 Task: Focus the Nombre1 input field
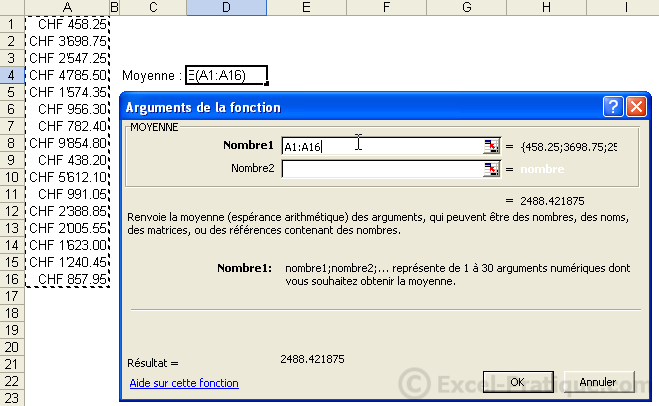pyautogui.click(x=382, y=146)
